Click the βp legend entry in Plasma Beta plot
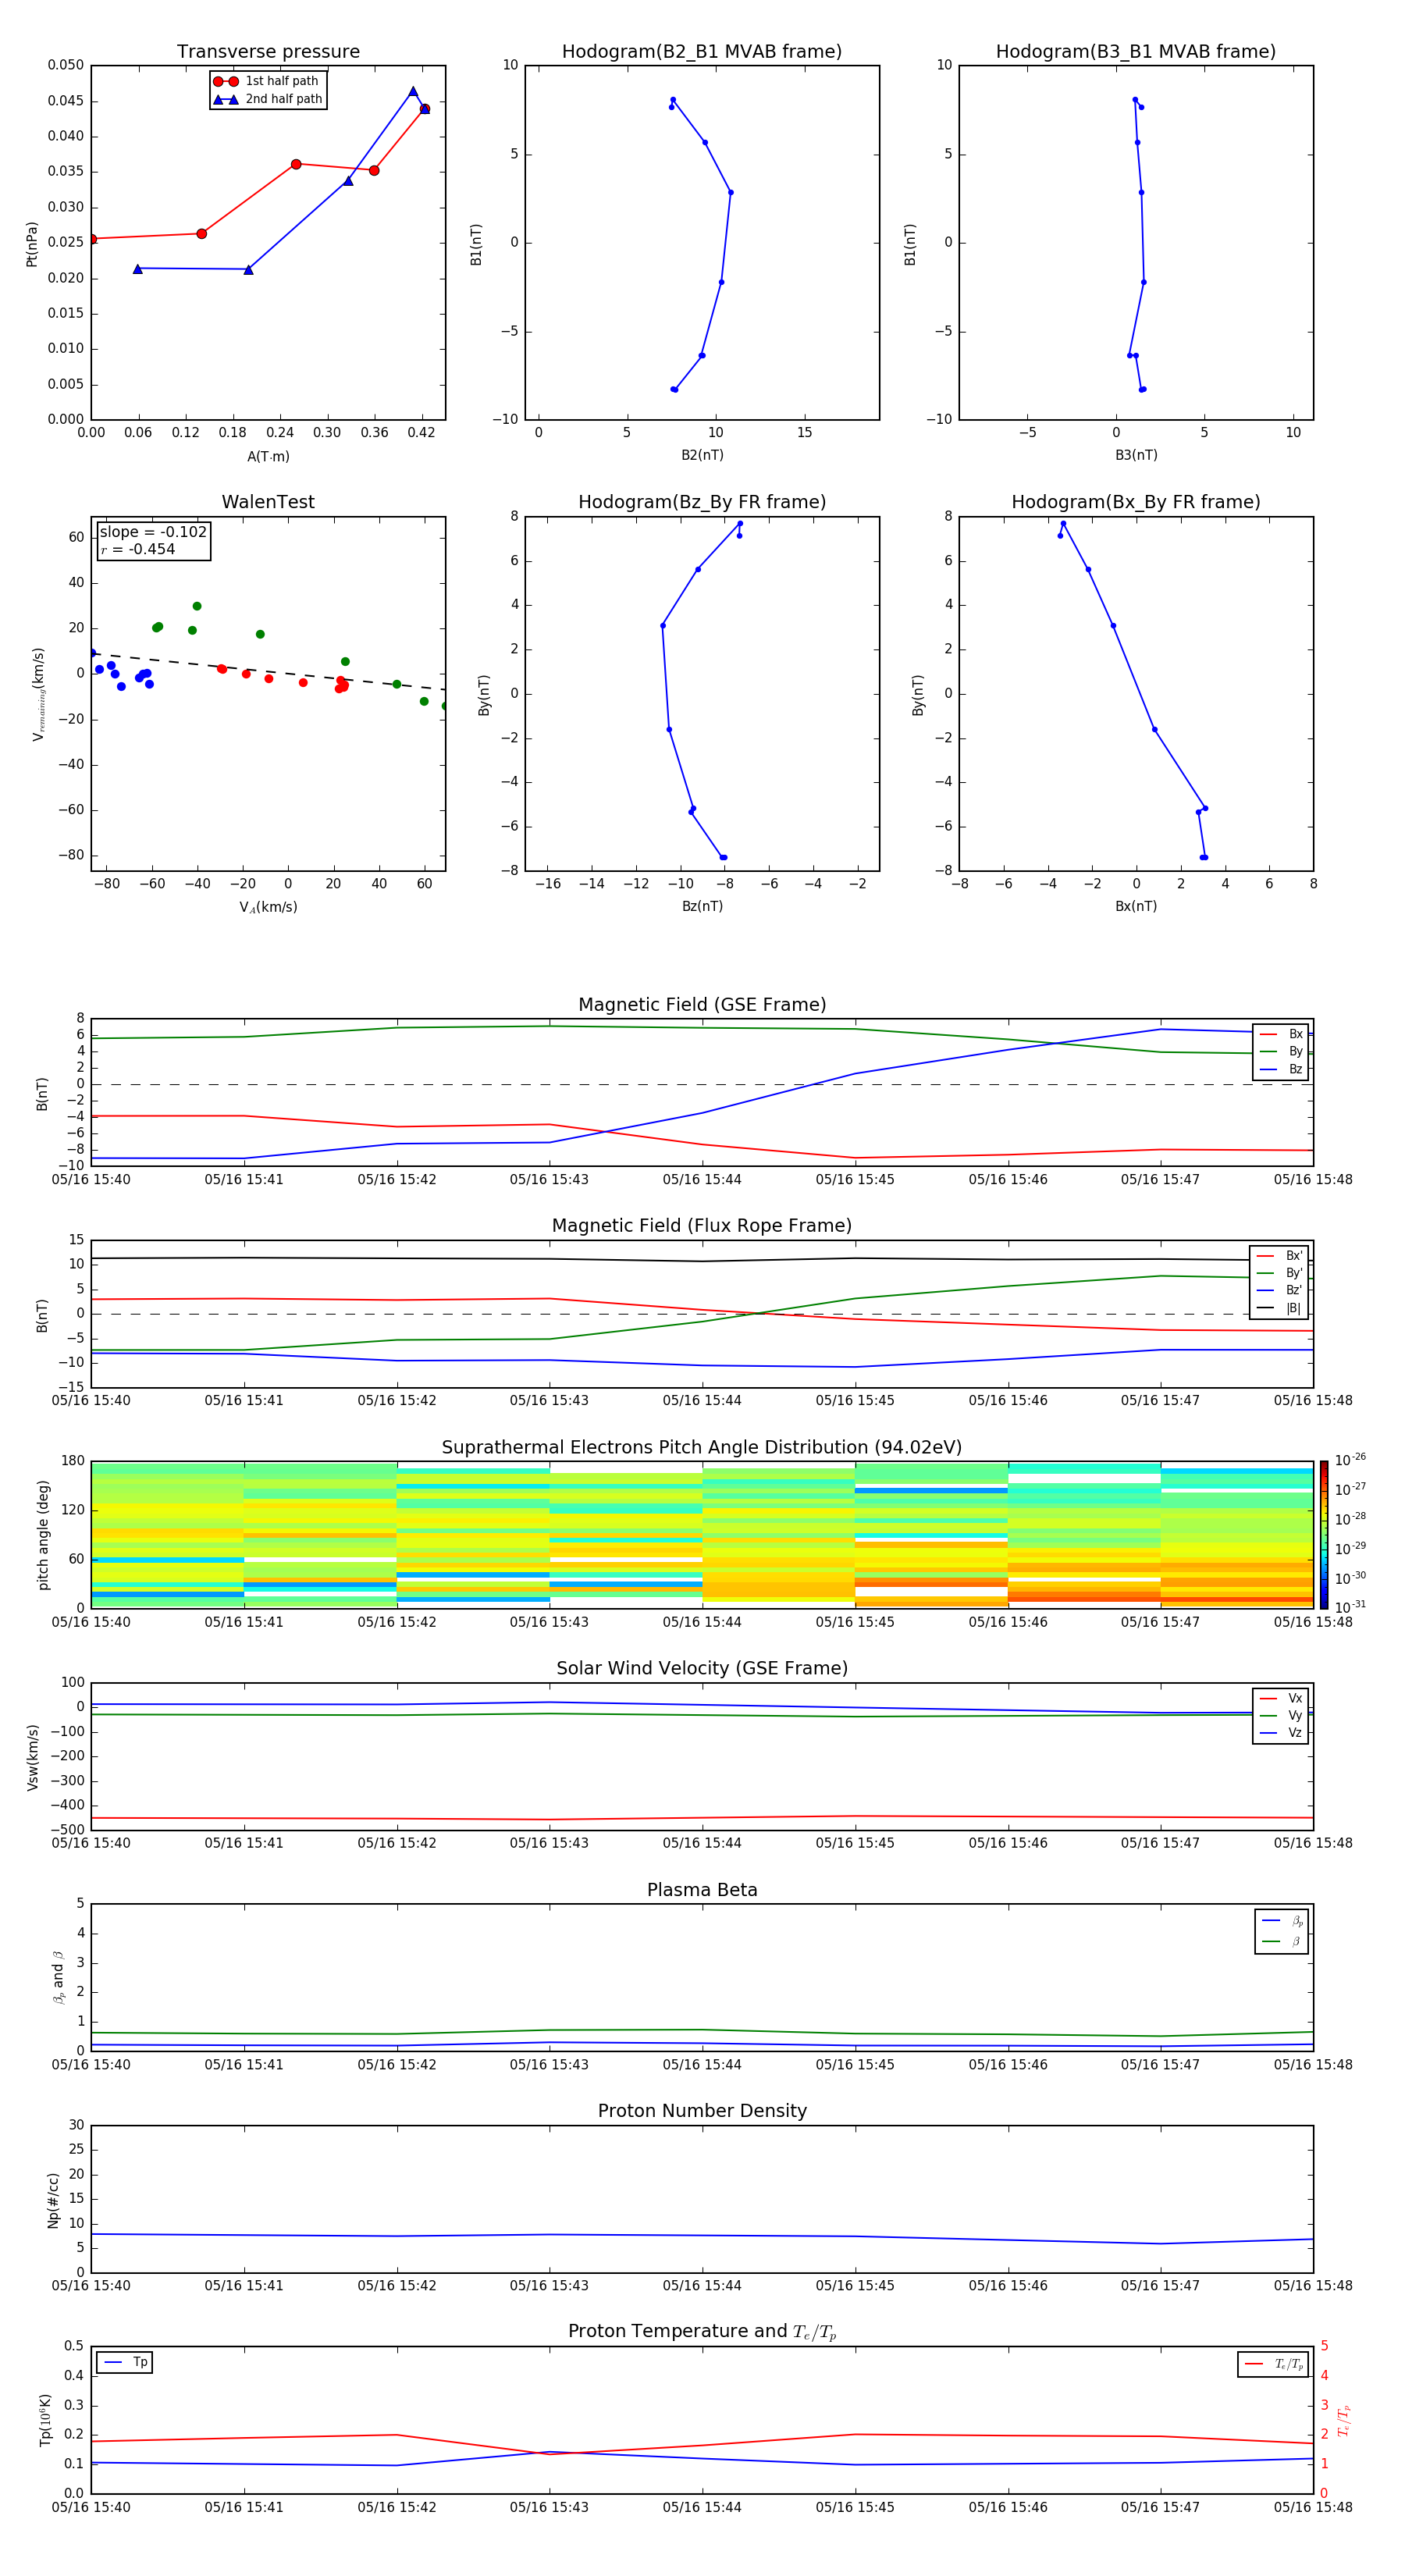 [1283, 1921]
